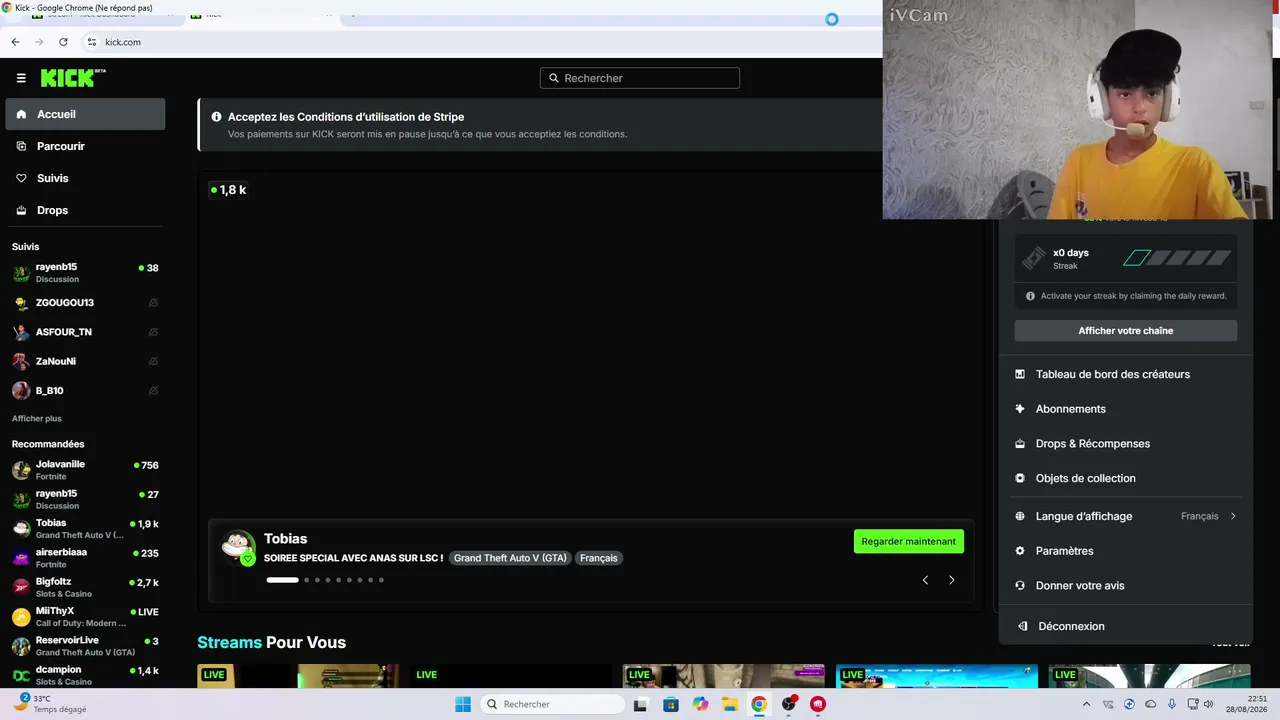Open the hamburger sidebar menu
The height and width of the screenshot is (720, 1280).
point(21,78)
